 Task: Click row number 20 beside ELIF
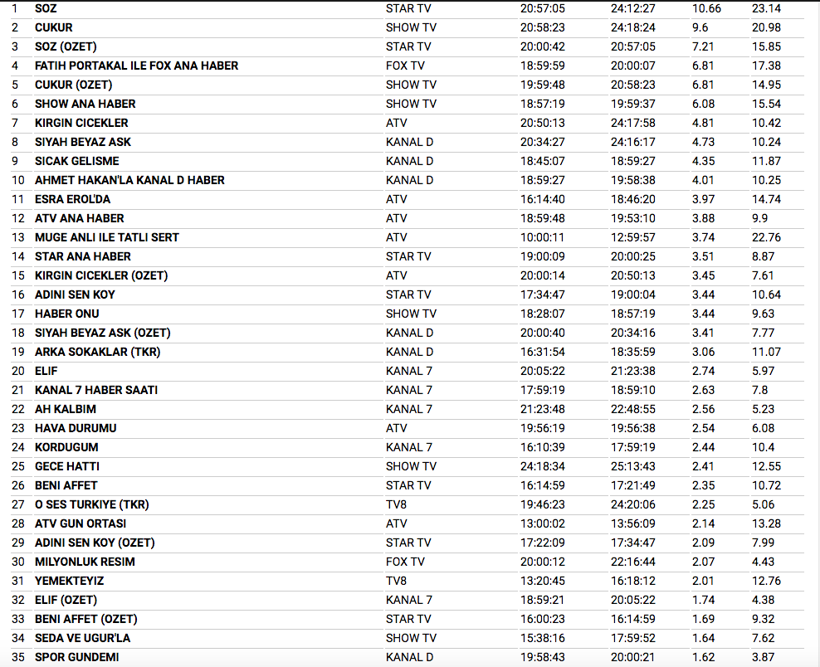(x=18, y=371)
